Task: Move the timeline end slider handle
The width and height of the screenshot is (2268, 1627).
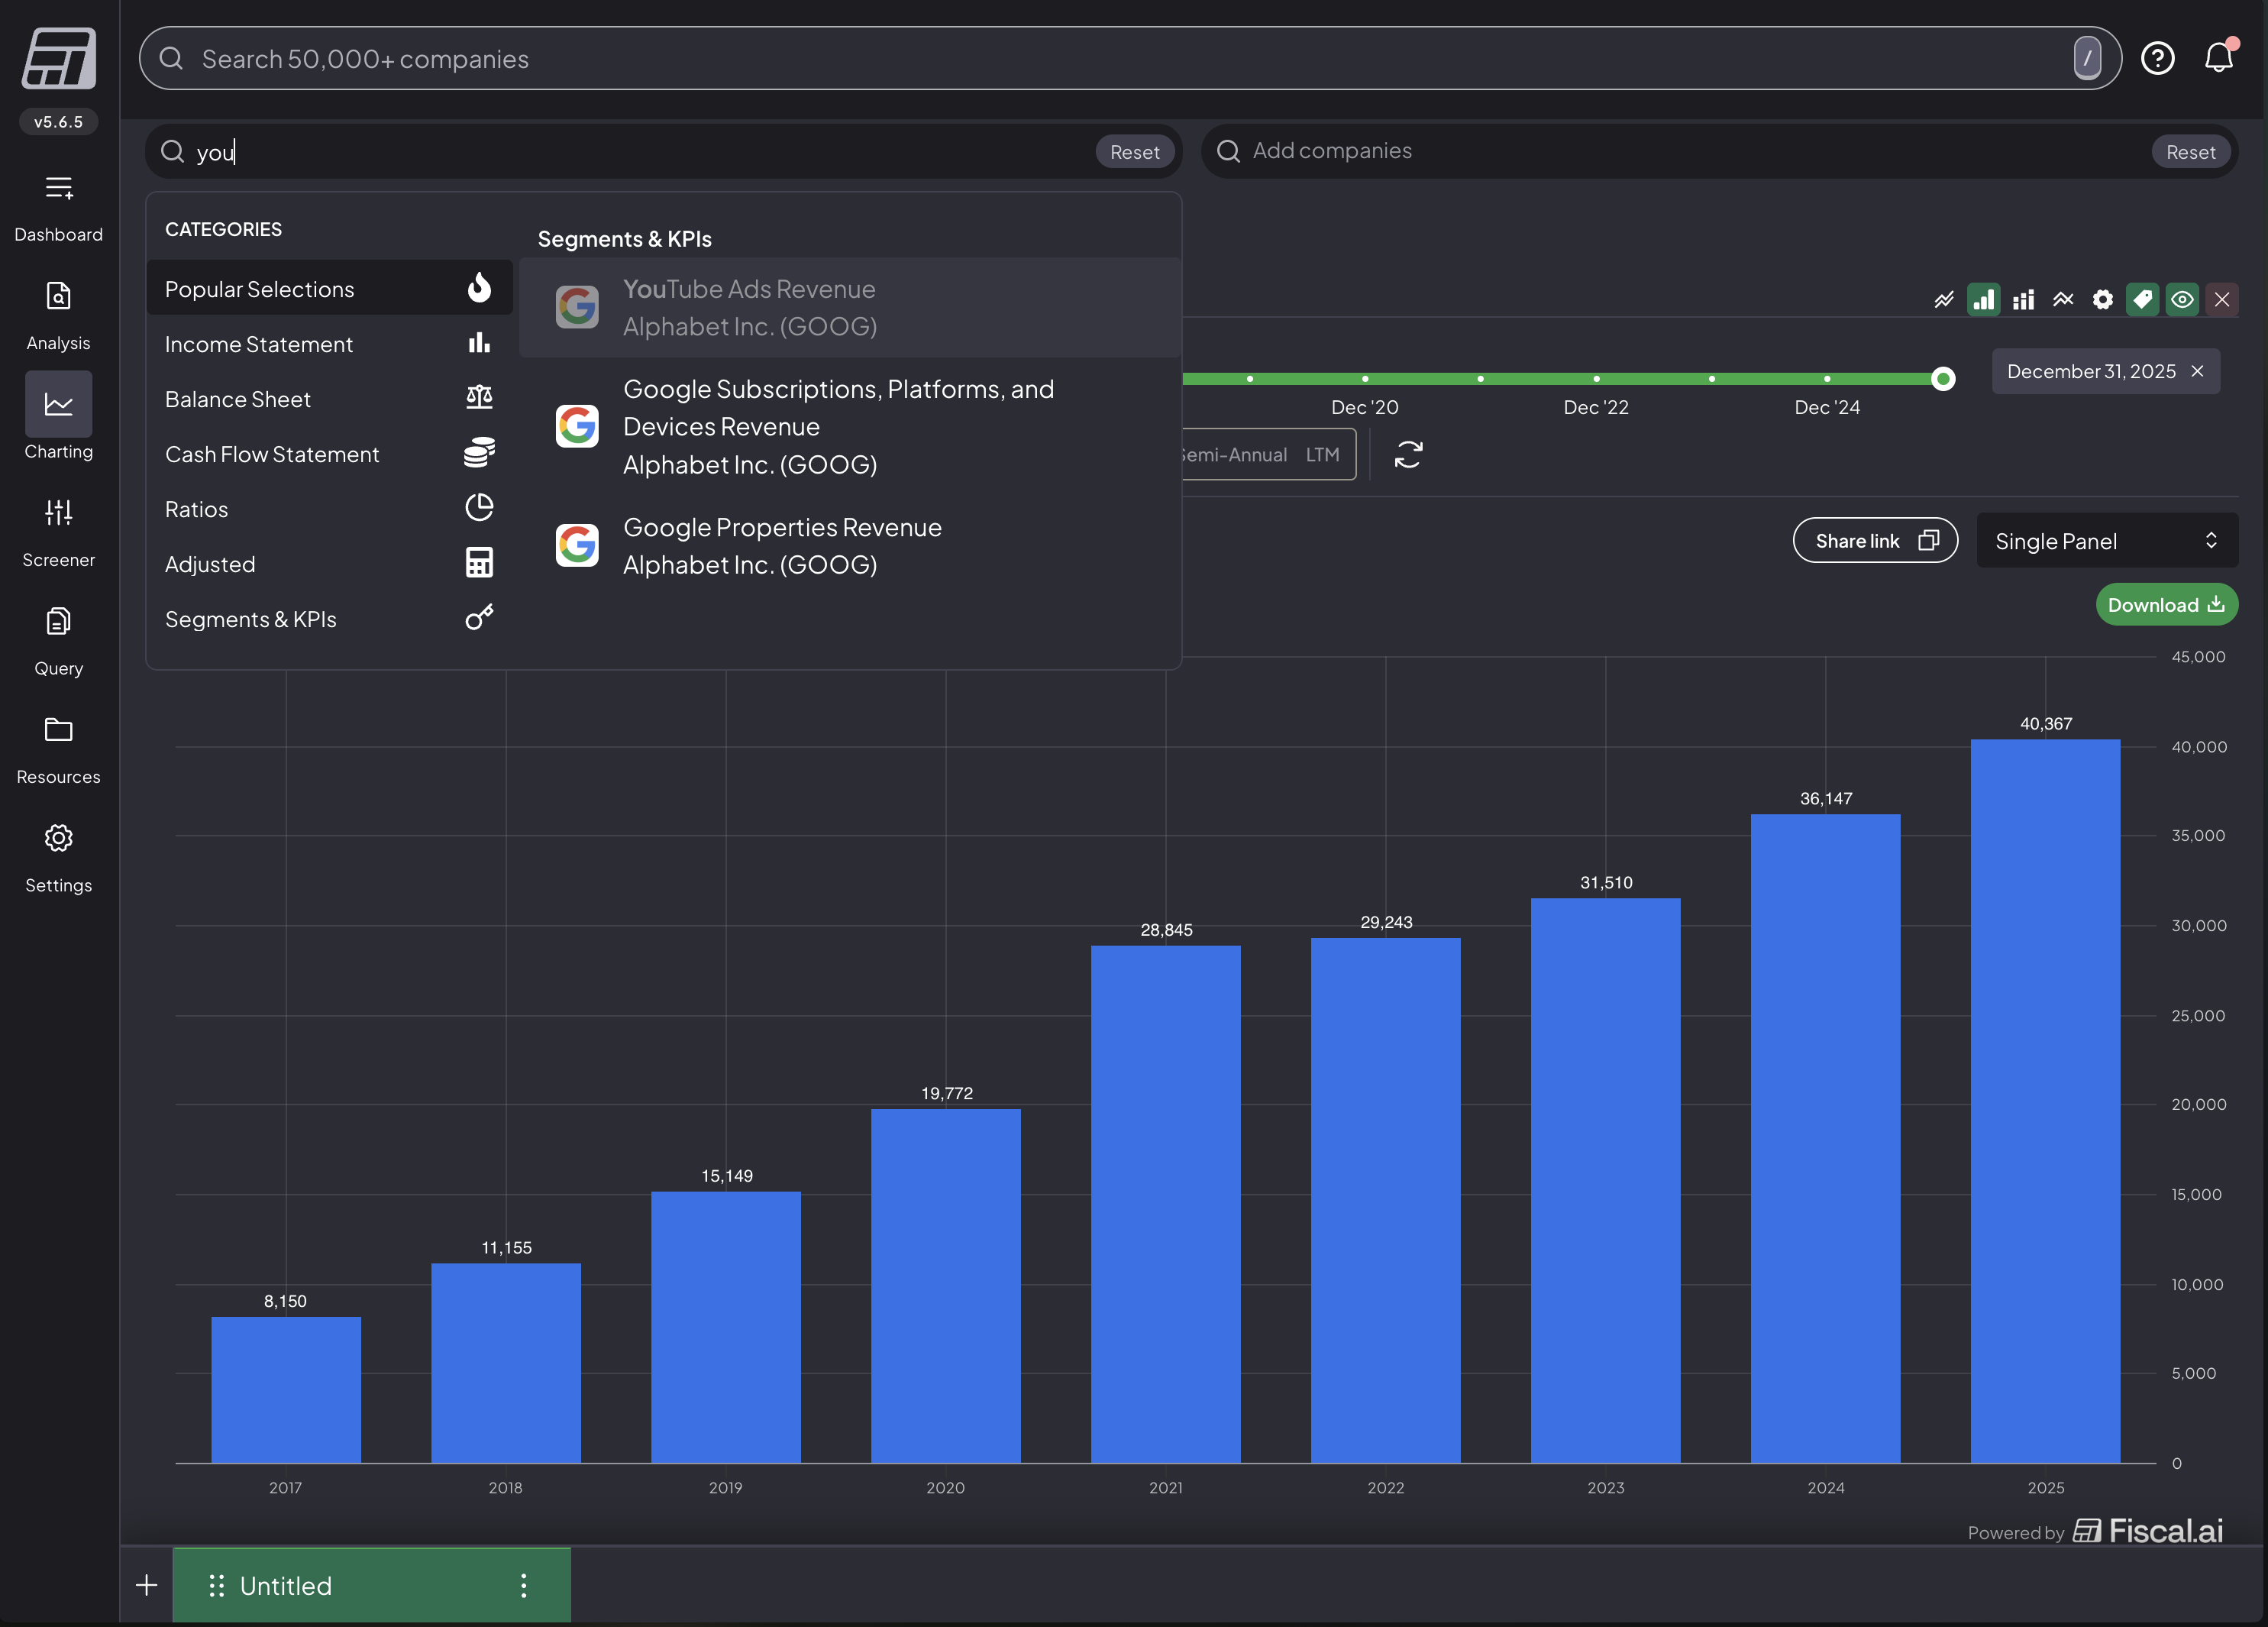Action: click(x=1942, y=379)
